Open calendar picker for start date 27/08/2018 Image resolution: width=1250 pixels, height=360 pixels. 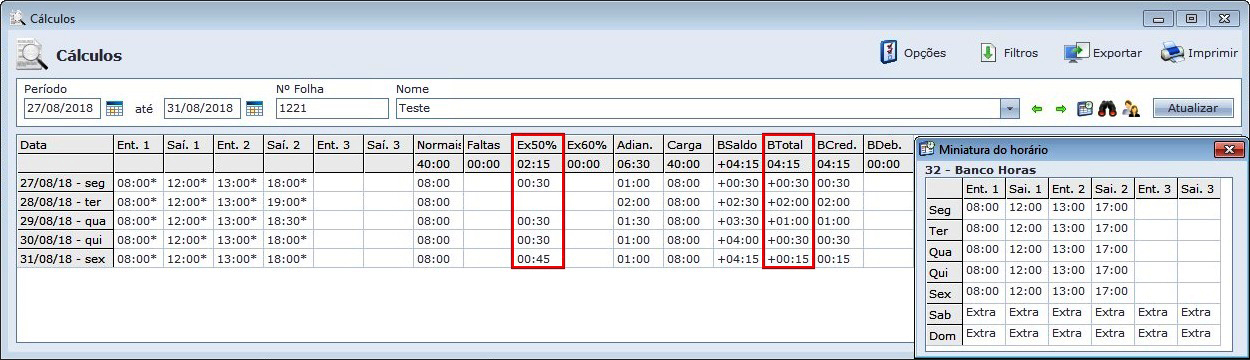pyautogui.click(x=114, y=108)
